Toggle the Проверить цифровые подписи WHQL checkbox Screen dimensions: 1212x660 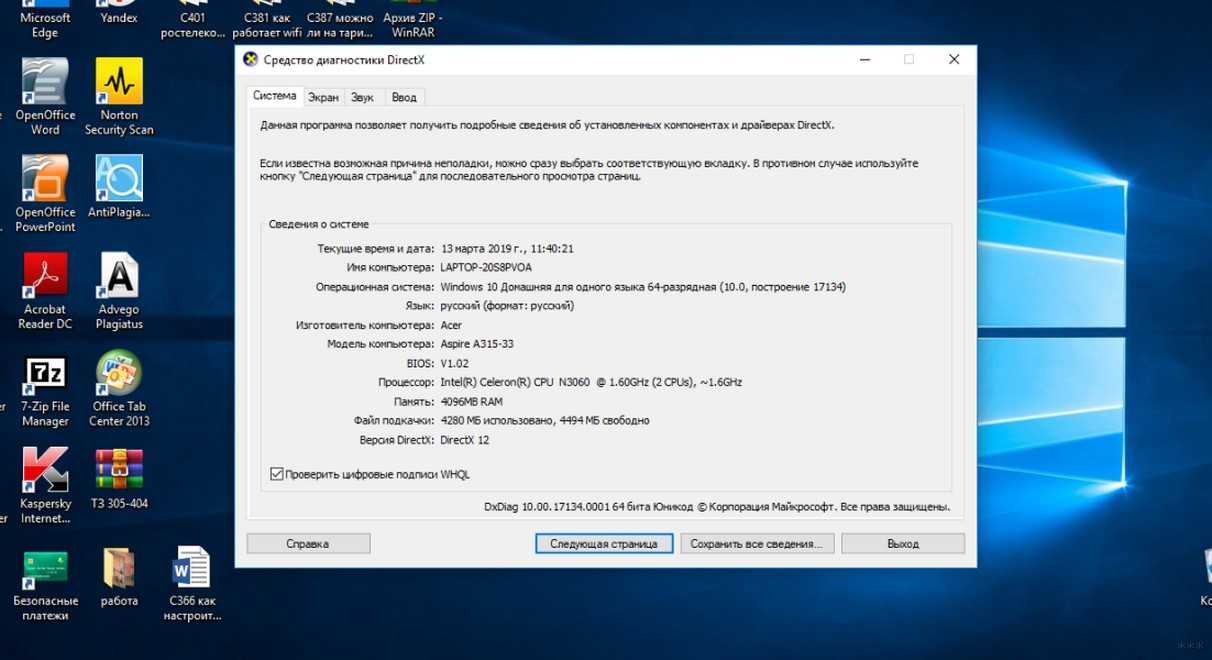[277, 474]
